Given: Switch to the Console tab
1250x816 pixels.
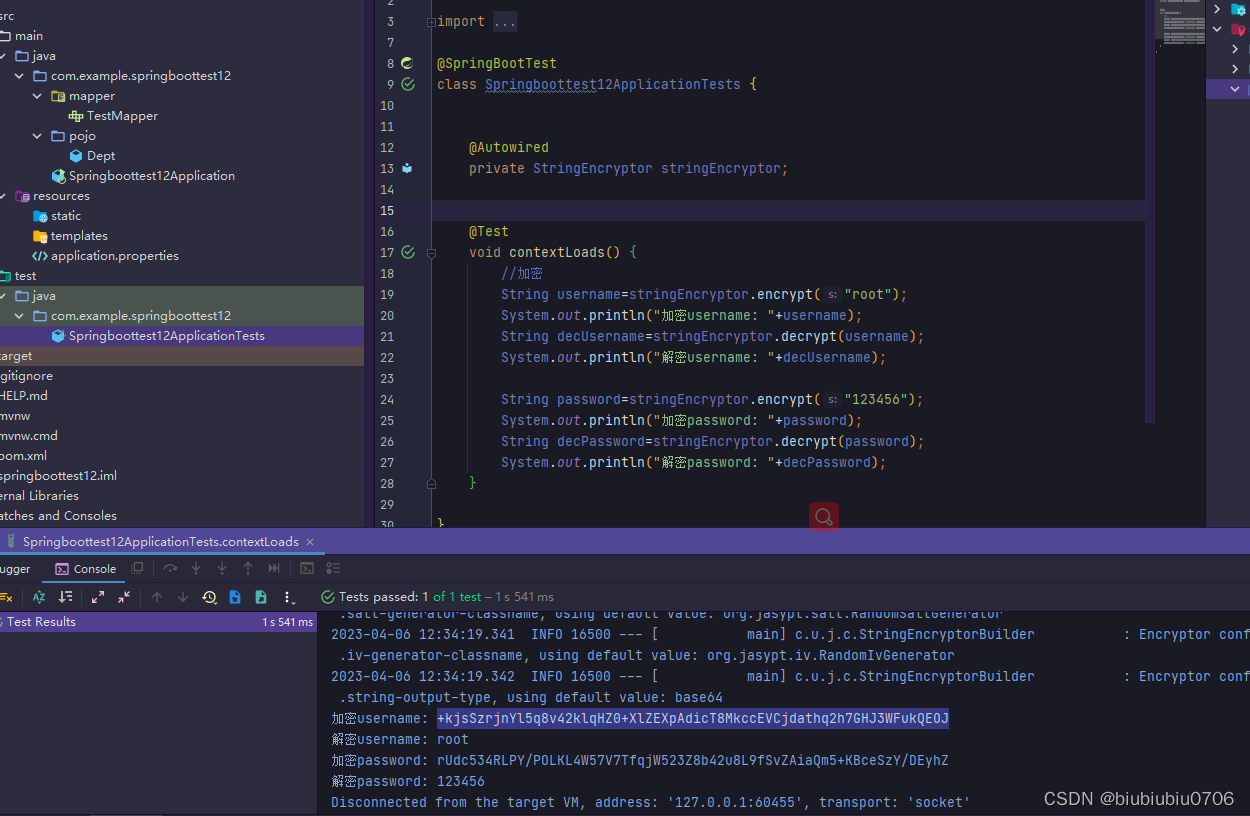Looking at the screenshot, I should coord(84,568).
